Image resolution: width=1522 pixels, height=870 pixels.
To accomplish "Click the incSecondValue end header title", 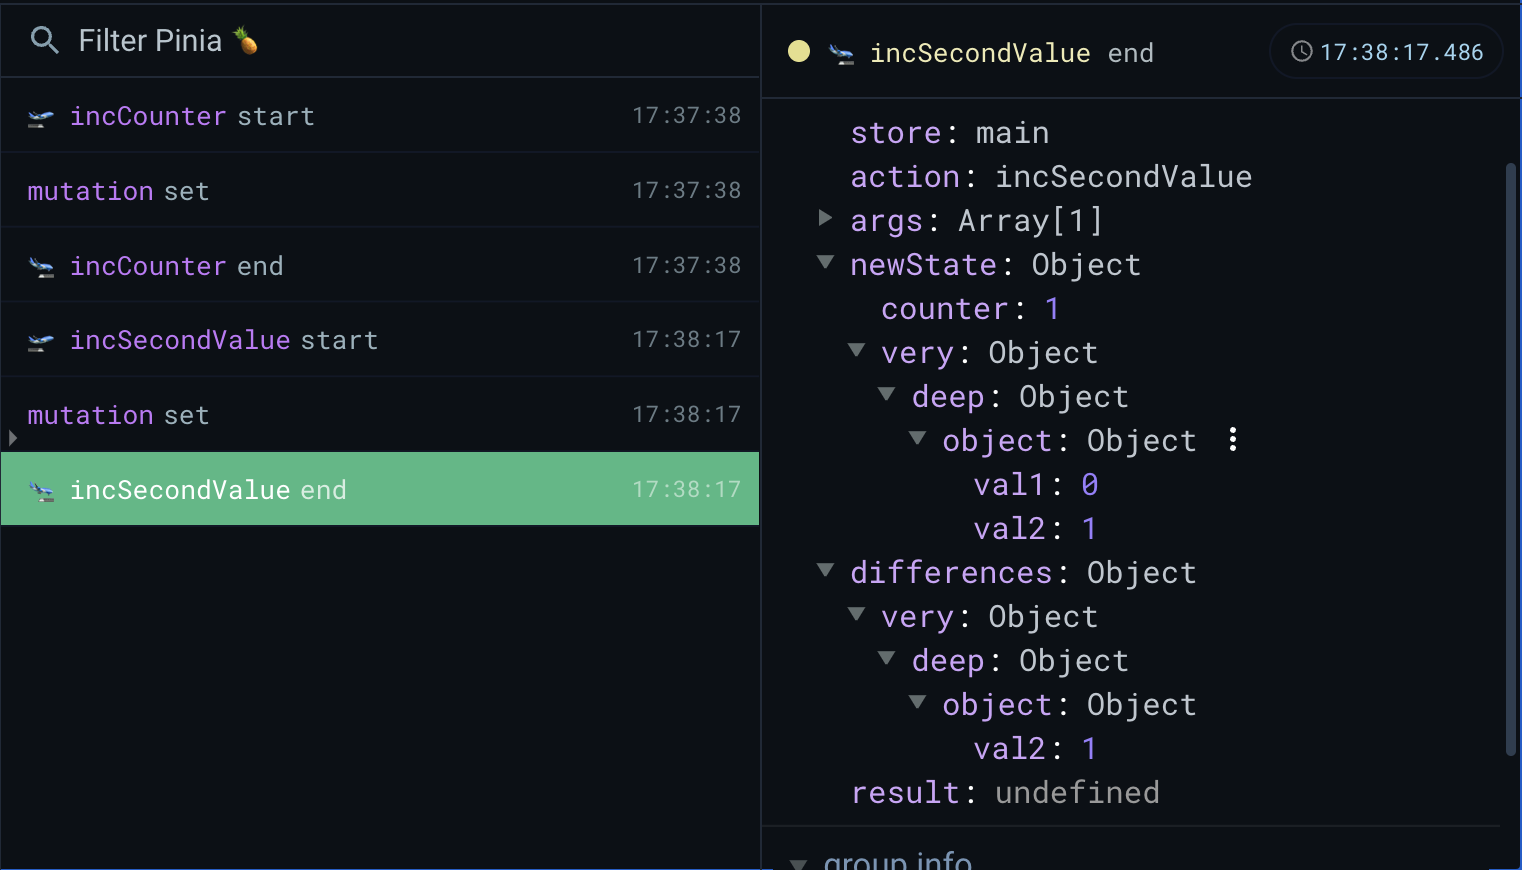I will point(1012,53).
